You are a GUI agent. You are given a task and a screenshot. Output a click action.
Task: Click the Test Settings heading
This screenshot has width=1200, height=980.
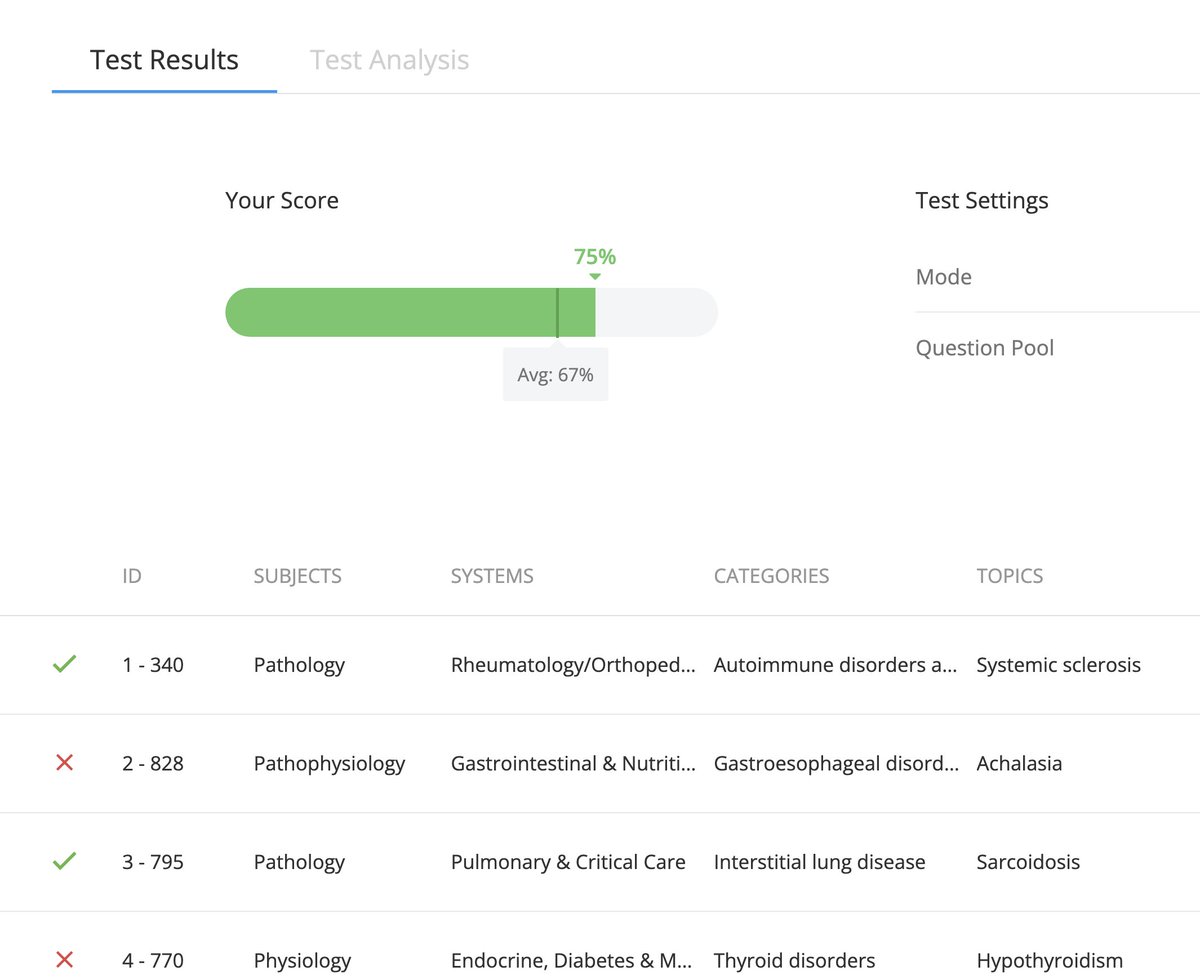pyautogui.click(x=982, y=200)
